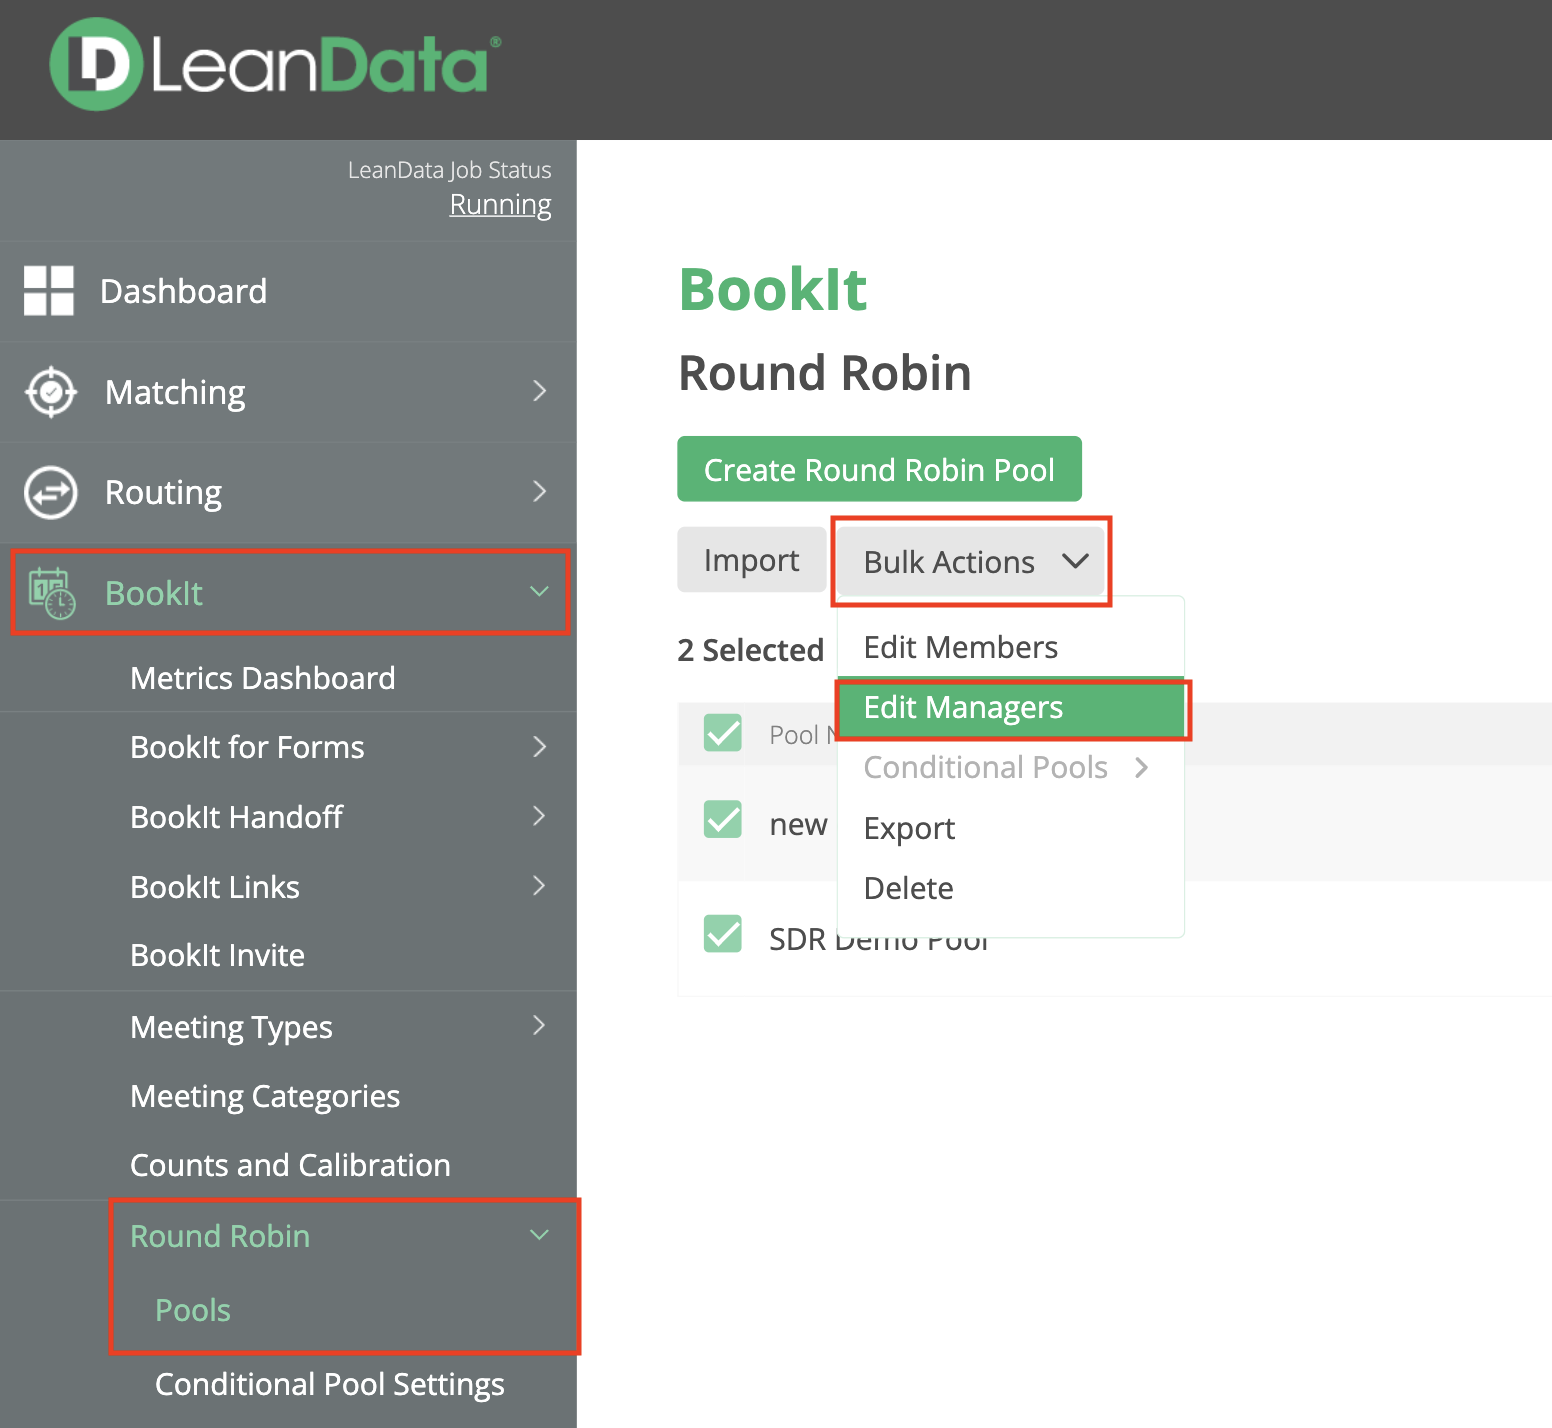Screen dimensions: 1552x1428
Task: Click the BookIt calendar clock icon
Action: click(52, 593)
